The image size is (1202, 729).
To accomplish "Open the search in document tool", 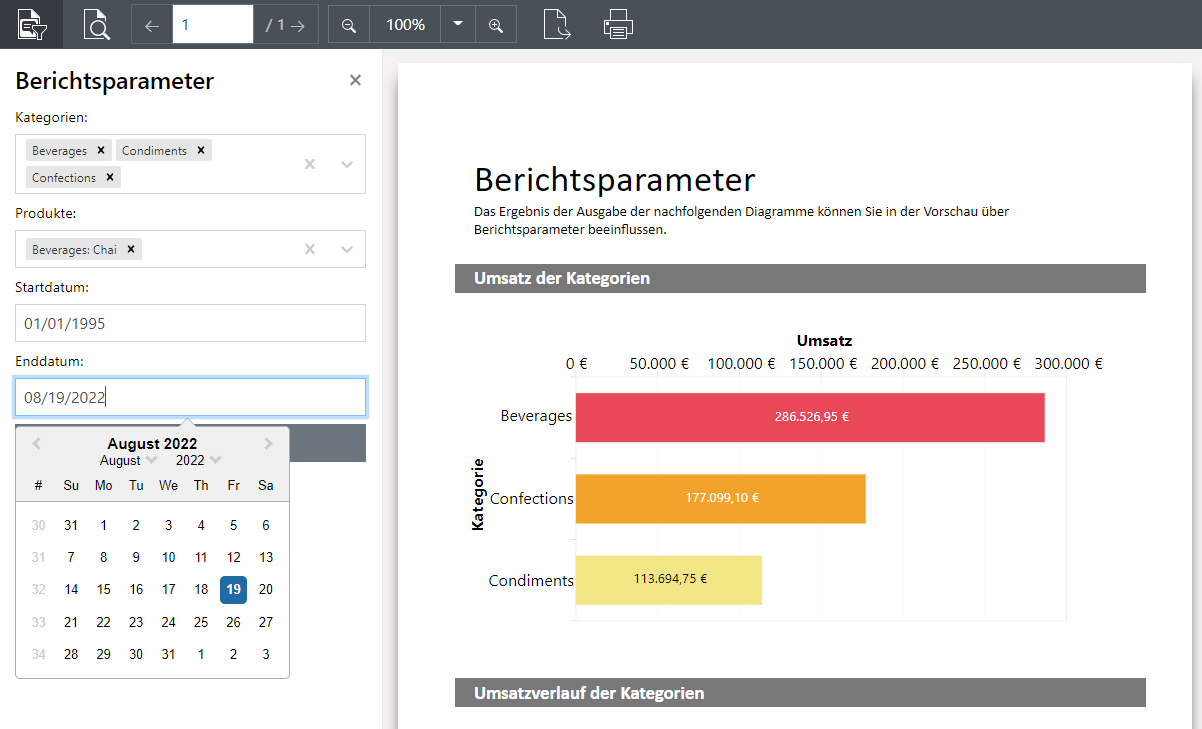I will tap(96, 24).
